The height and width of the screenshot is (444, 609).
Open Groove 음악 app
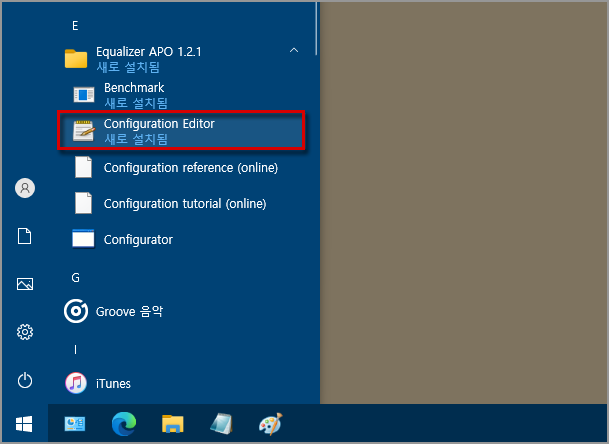(181, 311)
